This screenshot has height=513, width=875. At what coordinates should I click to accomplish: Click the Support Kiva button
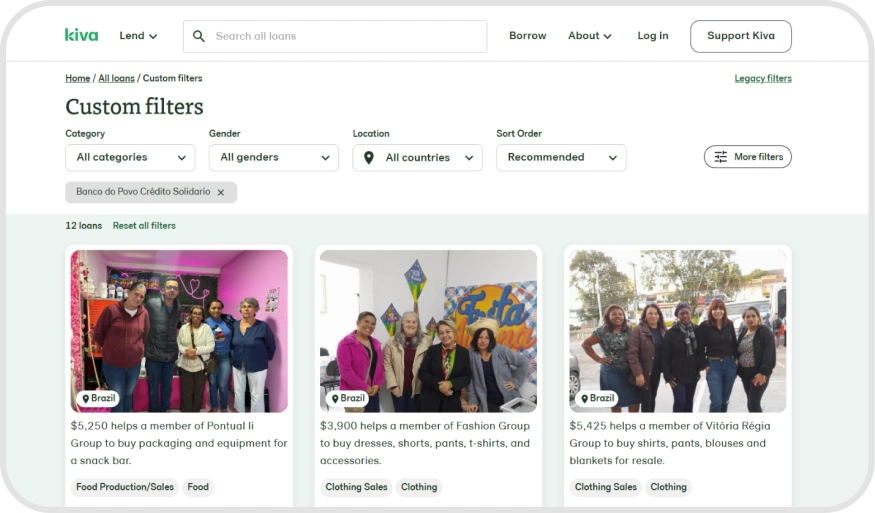point(741,36)
